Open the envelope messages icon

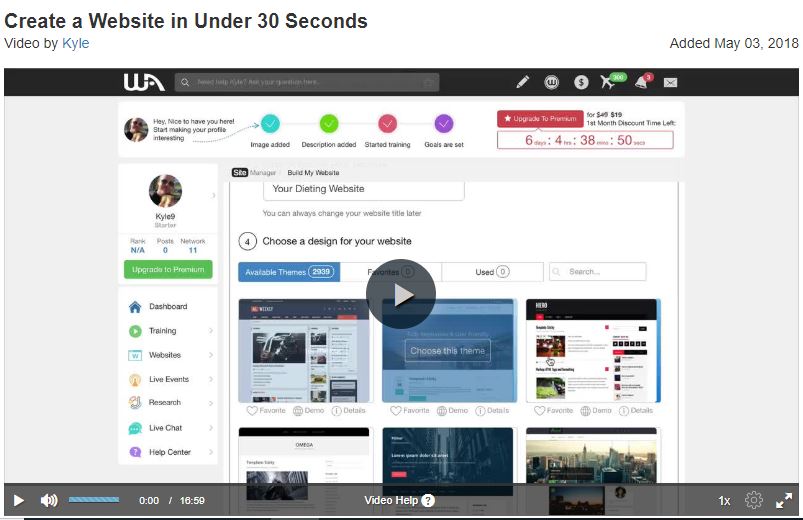tap(670, 82)
